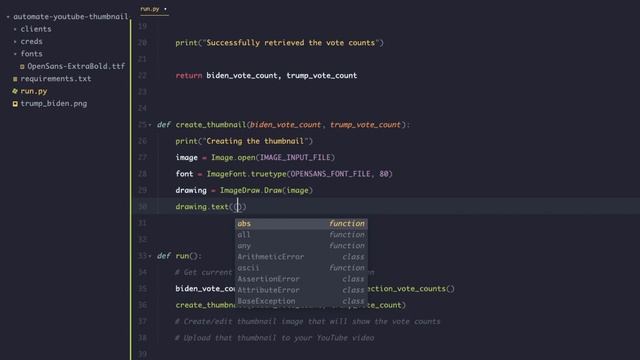Collapse the fonts folder arrow
640x360 pixels.
point(15,54)
